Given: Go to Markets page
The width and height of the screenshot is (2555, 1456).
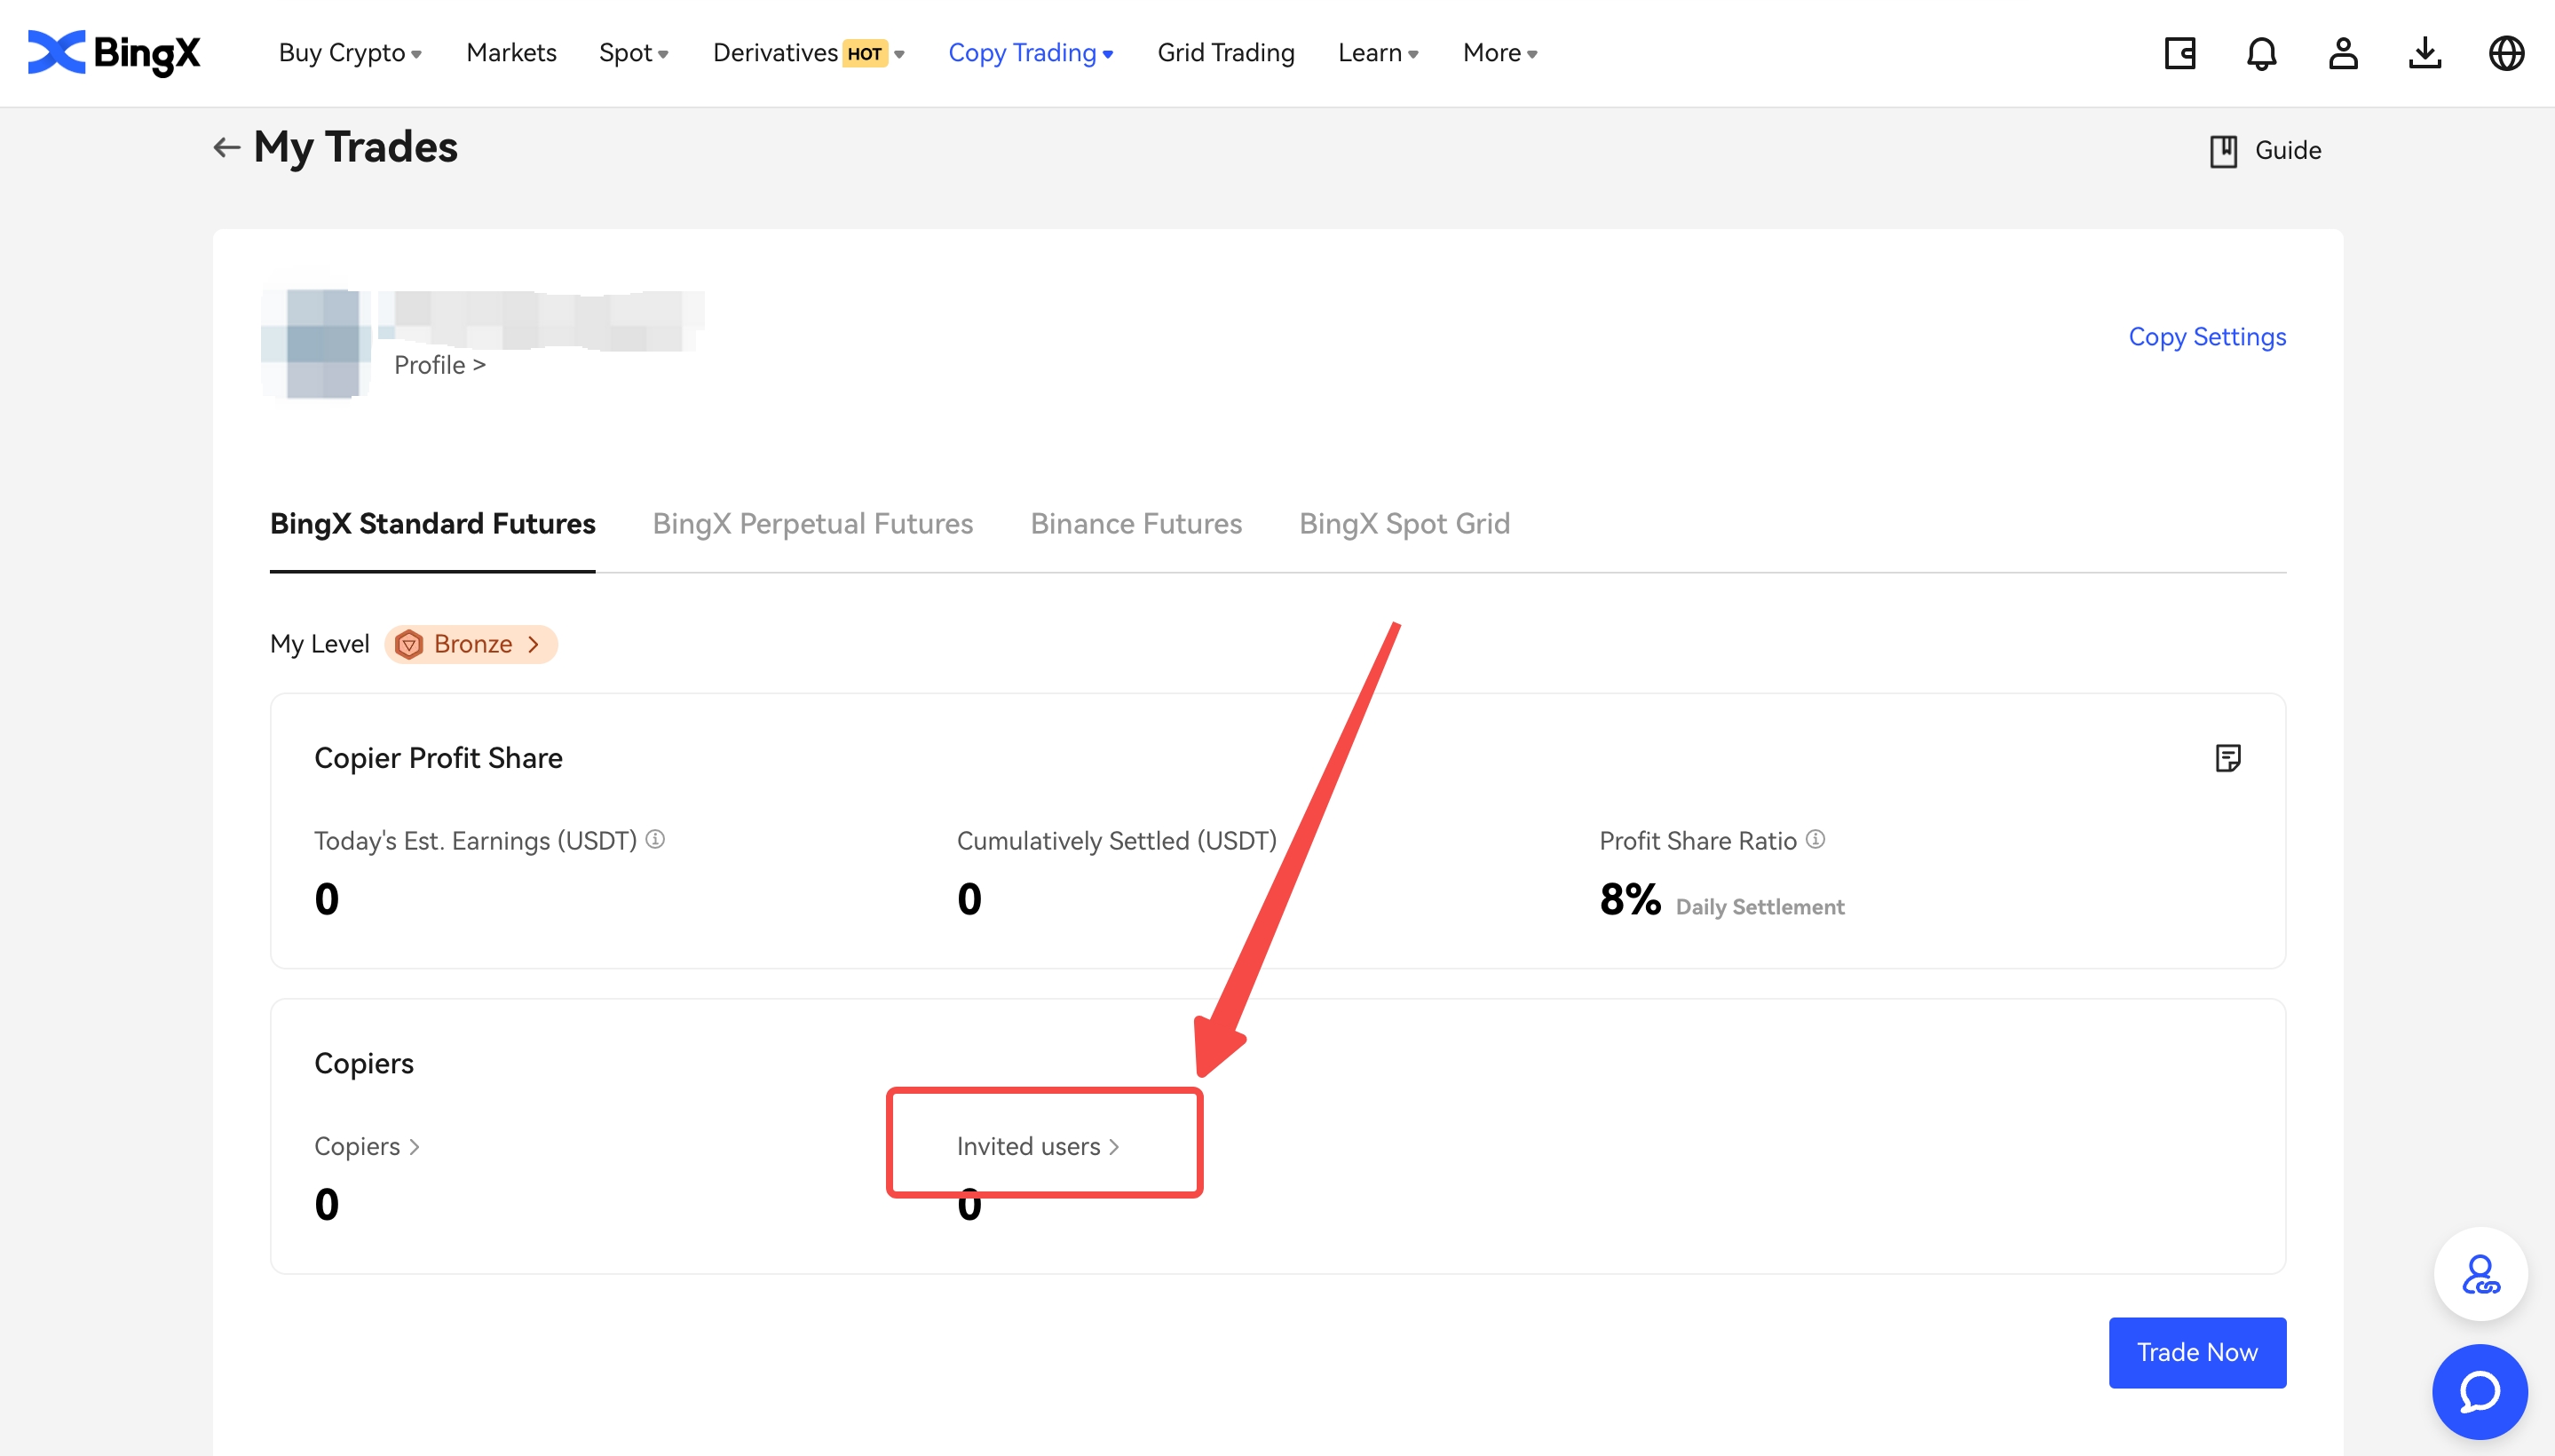Looking at the screenshot, I should (x=511, y=53).
